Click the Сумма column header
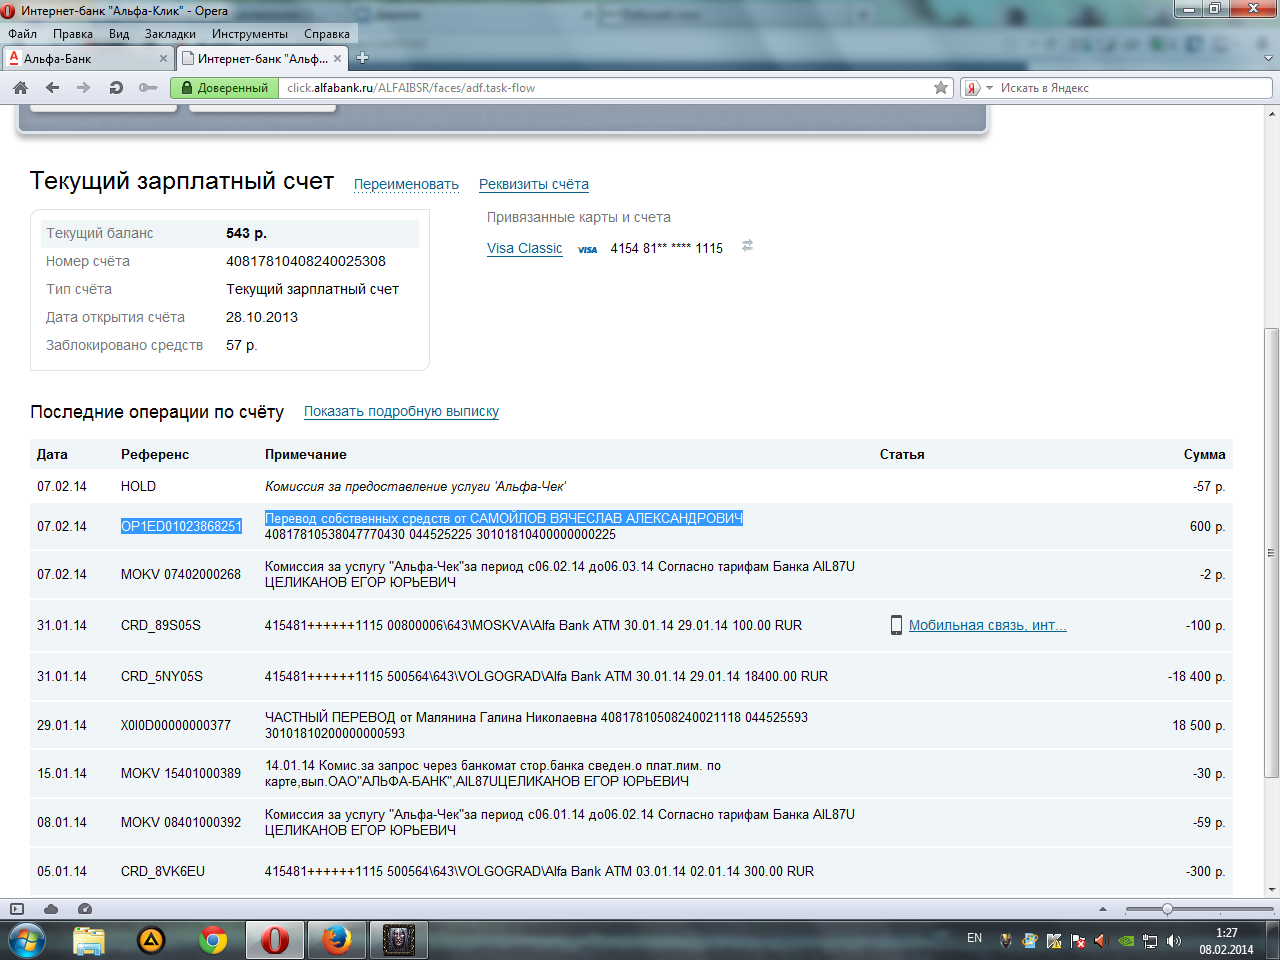Screen dimensions: 1280x960 tap(1205, 454)
